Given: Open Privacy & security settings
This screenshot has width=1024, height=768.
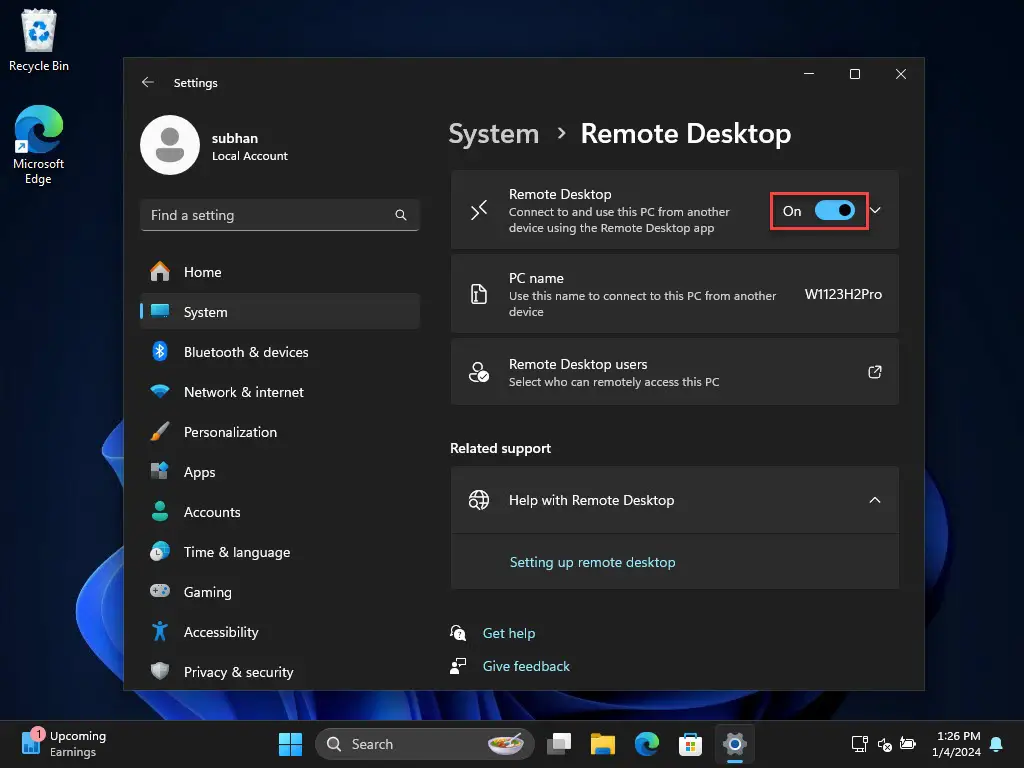Looking at the screenshot, I should (x=238, y=672).
